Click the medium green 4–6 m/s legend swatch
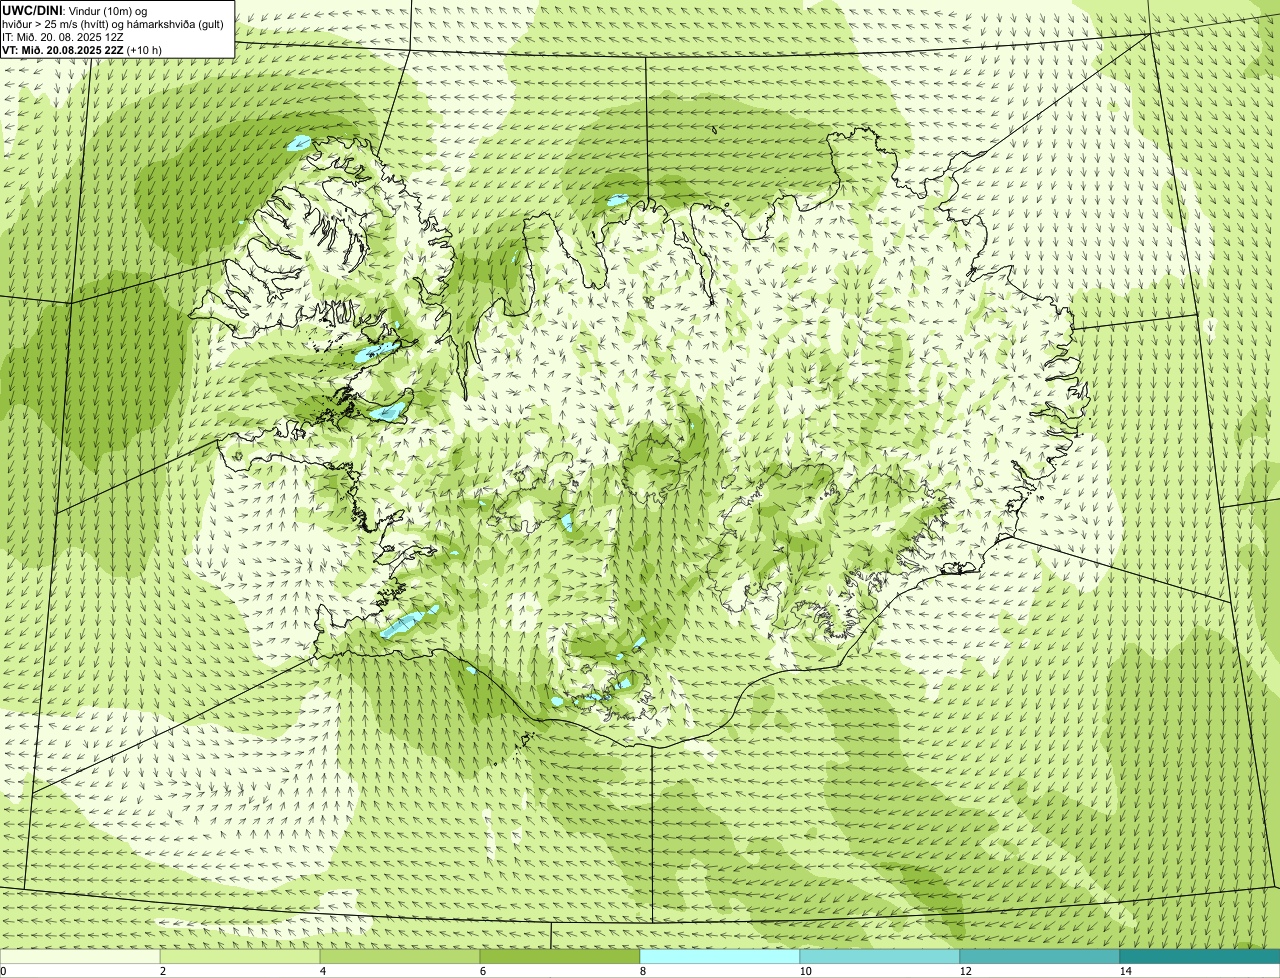The width and height of the screenshot is (1280, 978). (400, 956)
